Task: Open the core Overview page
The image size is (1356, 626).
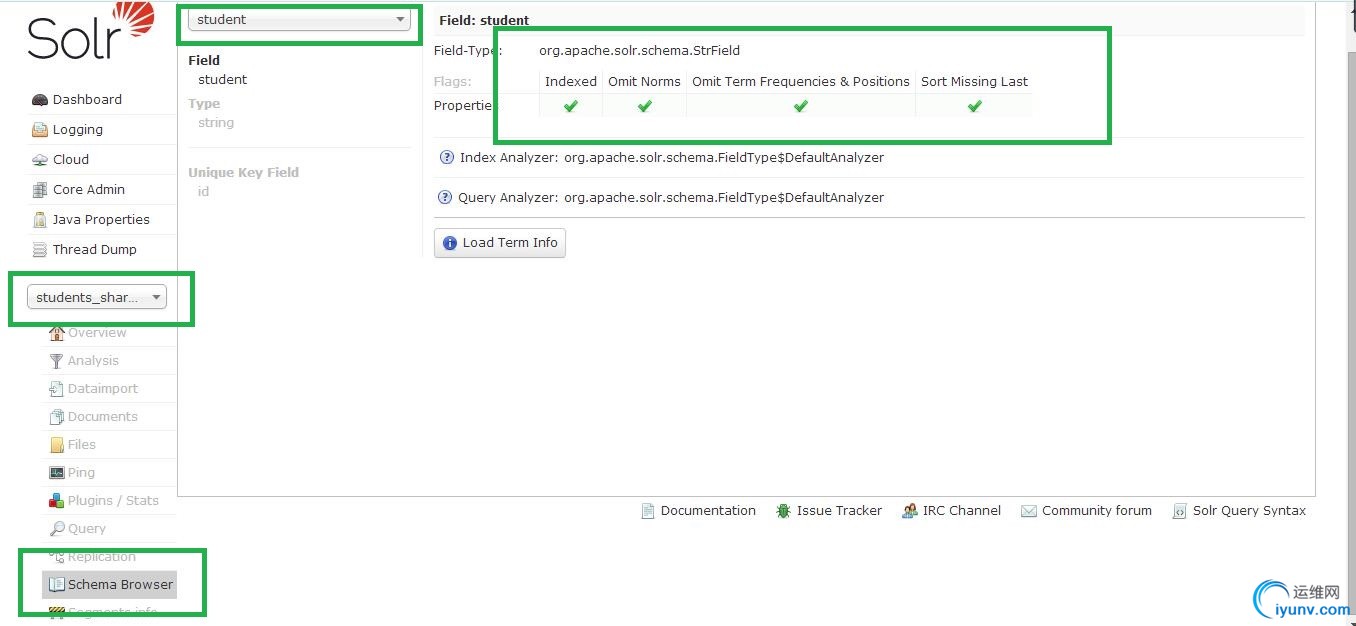Action: 97,333
